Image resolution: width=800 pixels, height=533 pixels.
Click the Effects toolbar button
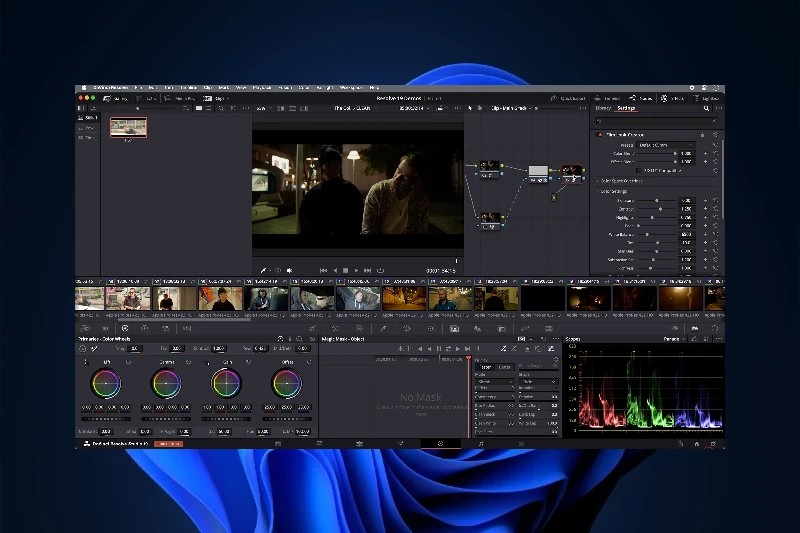point(673,98)
